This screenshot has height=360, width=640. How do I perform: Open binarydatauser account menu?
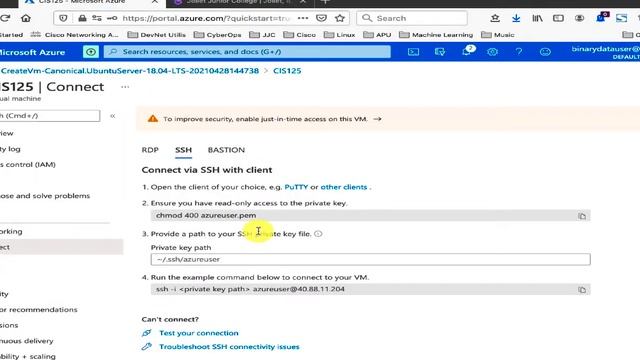coord(605,52)
